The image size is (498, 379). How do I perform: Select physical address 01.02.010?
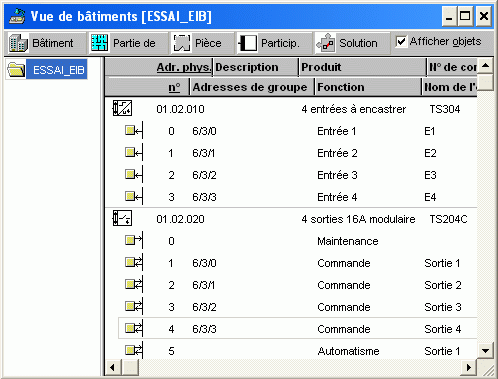tap(180, 109)
